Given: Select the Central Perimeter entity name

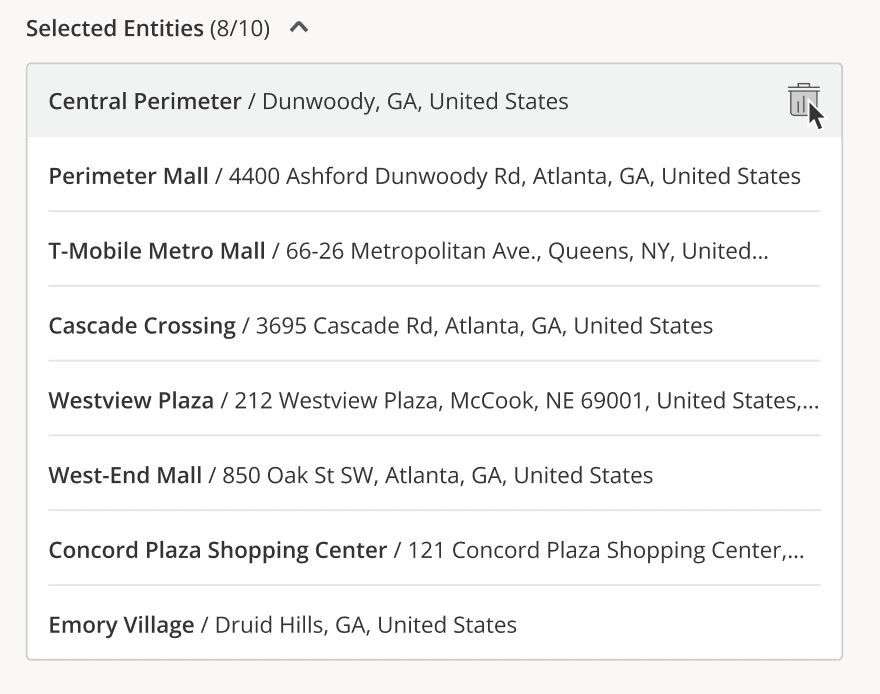Looking at the screenshot, I should click(145, 101).
